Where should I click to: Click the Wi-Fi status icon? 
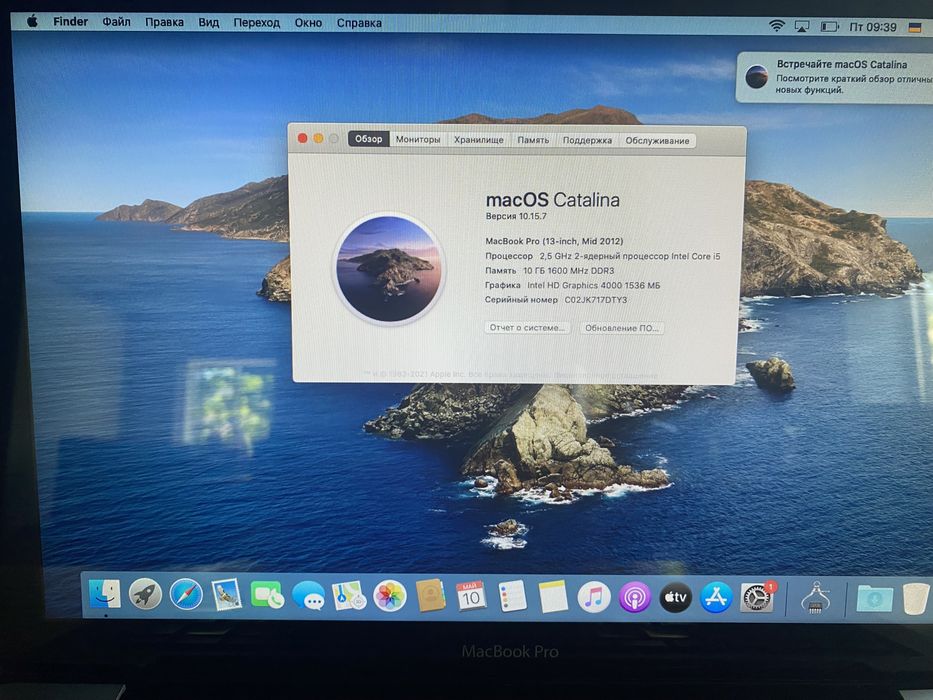pyautogui.click(x=777, y=26)
